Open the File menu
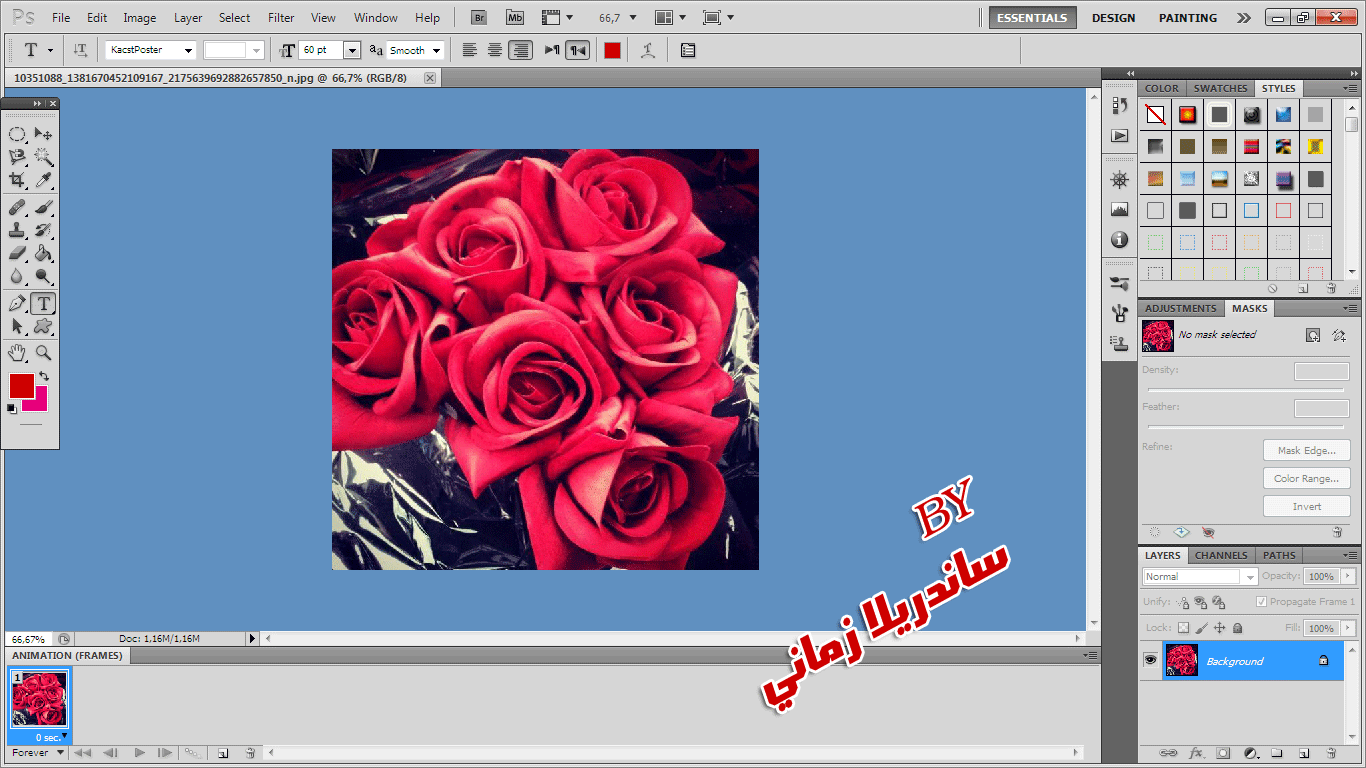The width and height of the screenshot is (1366, 768). 61,18
